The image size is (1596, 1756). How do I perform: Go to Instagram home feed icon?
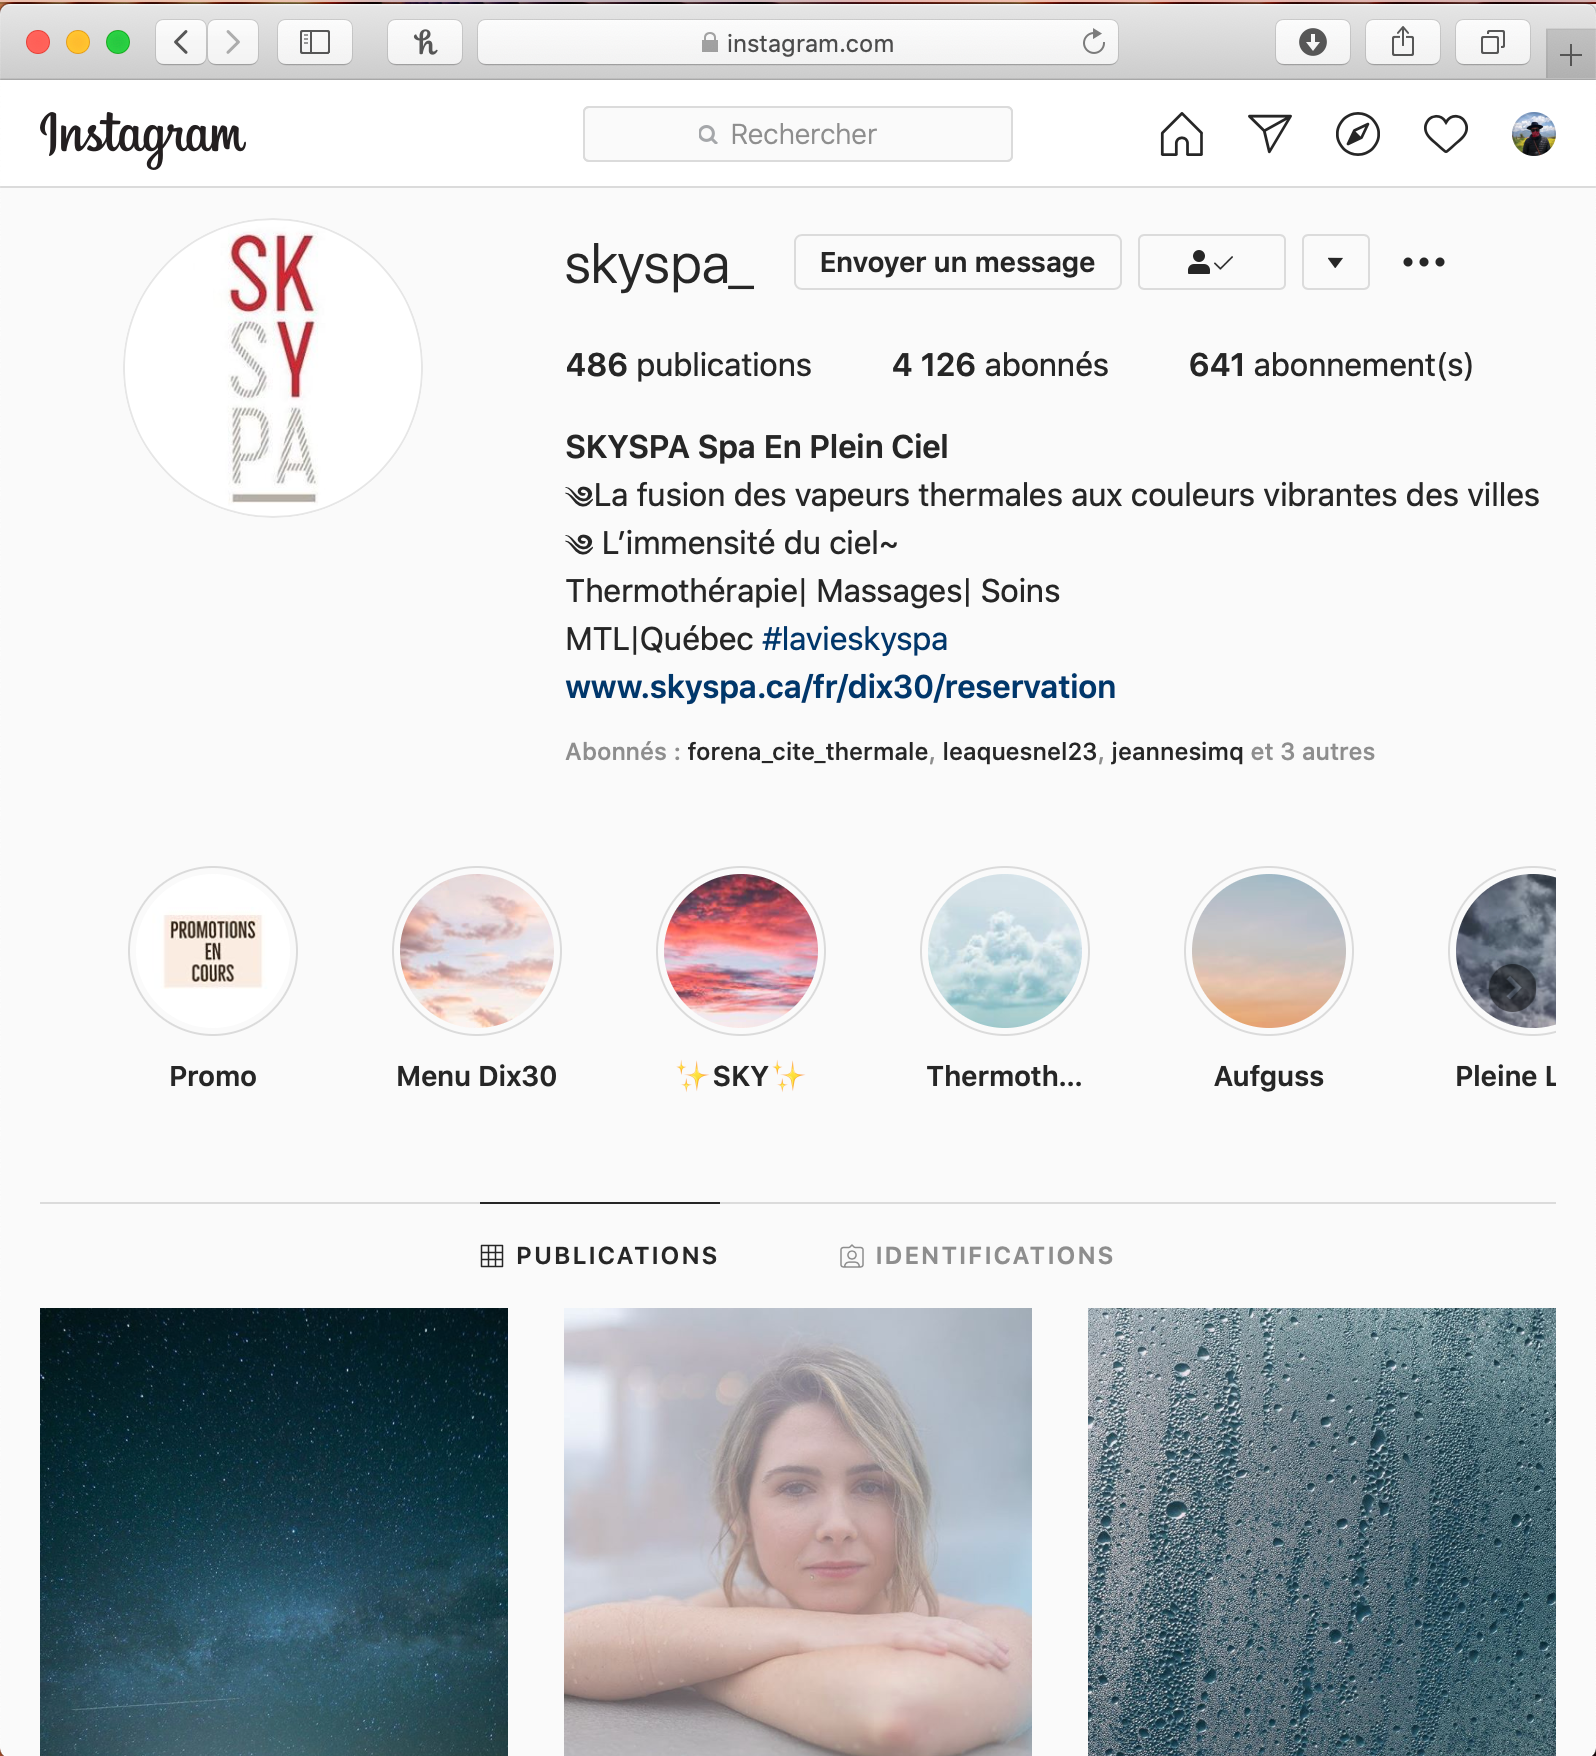1181,134
